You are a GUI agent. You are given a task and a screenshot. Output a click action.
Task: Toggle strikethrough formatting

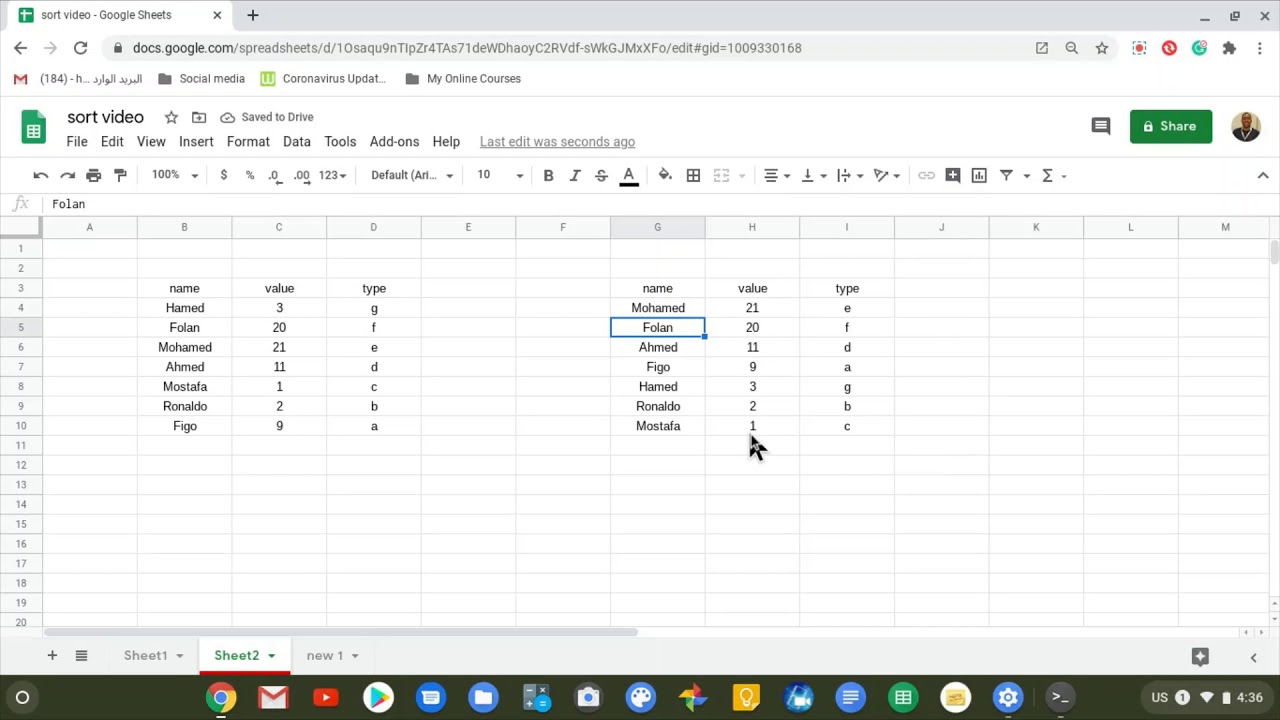(601, 175)
